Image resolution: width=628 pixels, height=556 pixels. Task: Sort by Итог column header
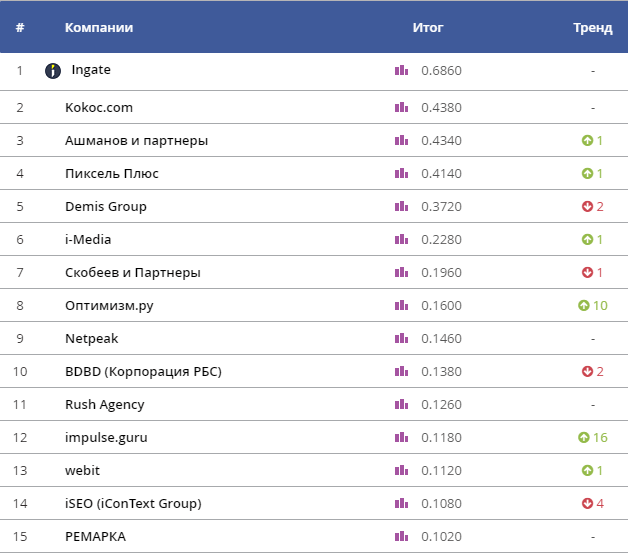[428, 28]
